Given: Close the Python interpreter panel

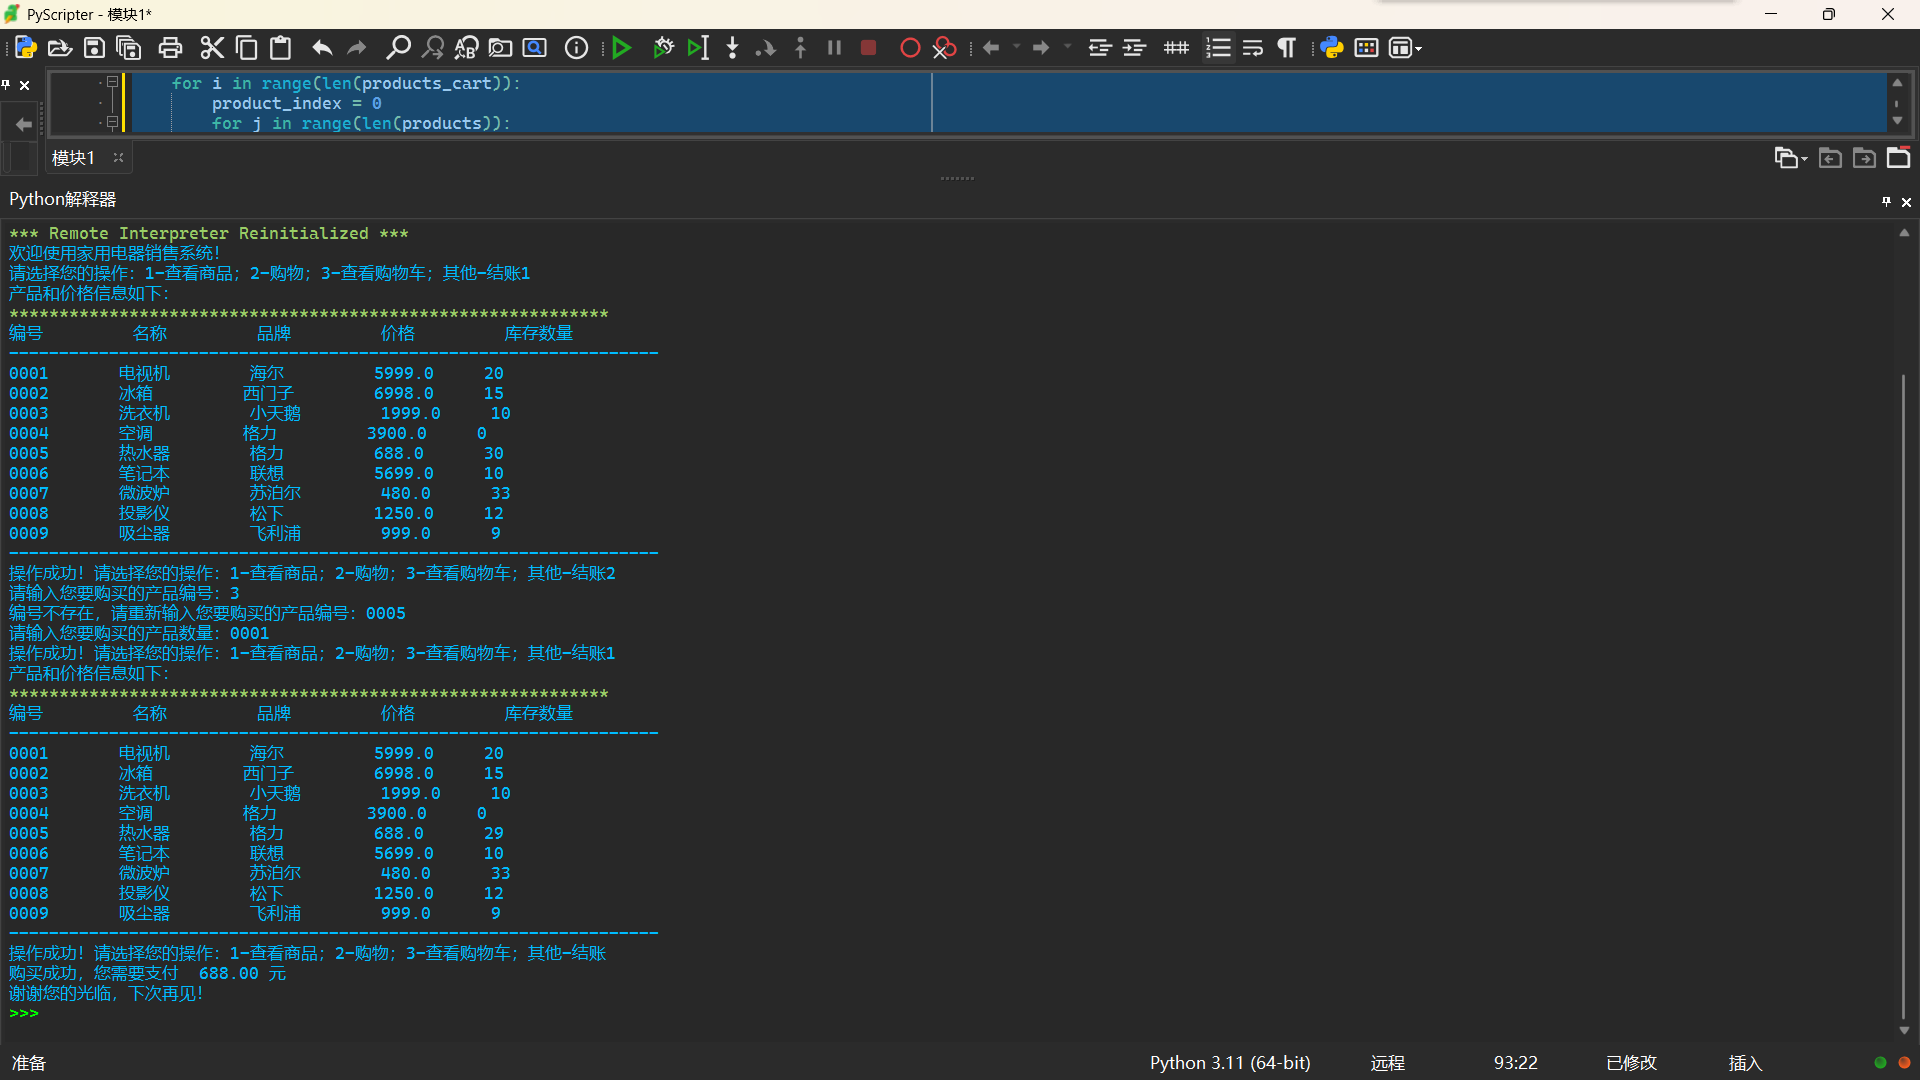Looking at the screenshot, I should [1906, 202].
